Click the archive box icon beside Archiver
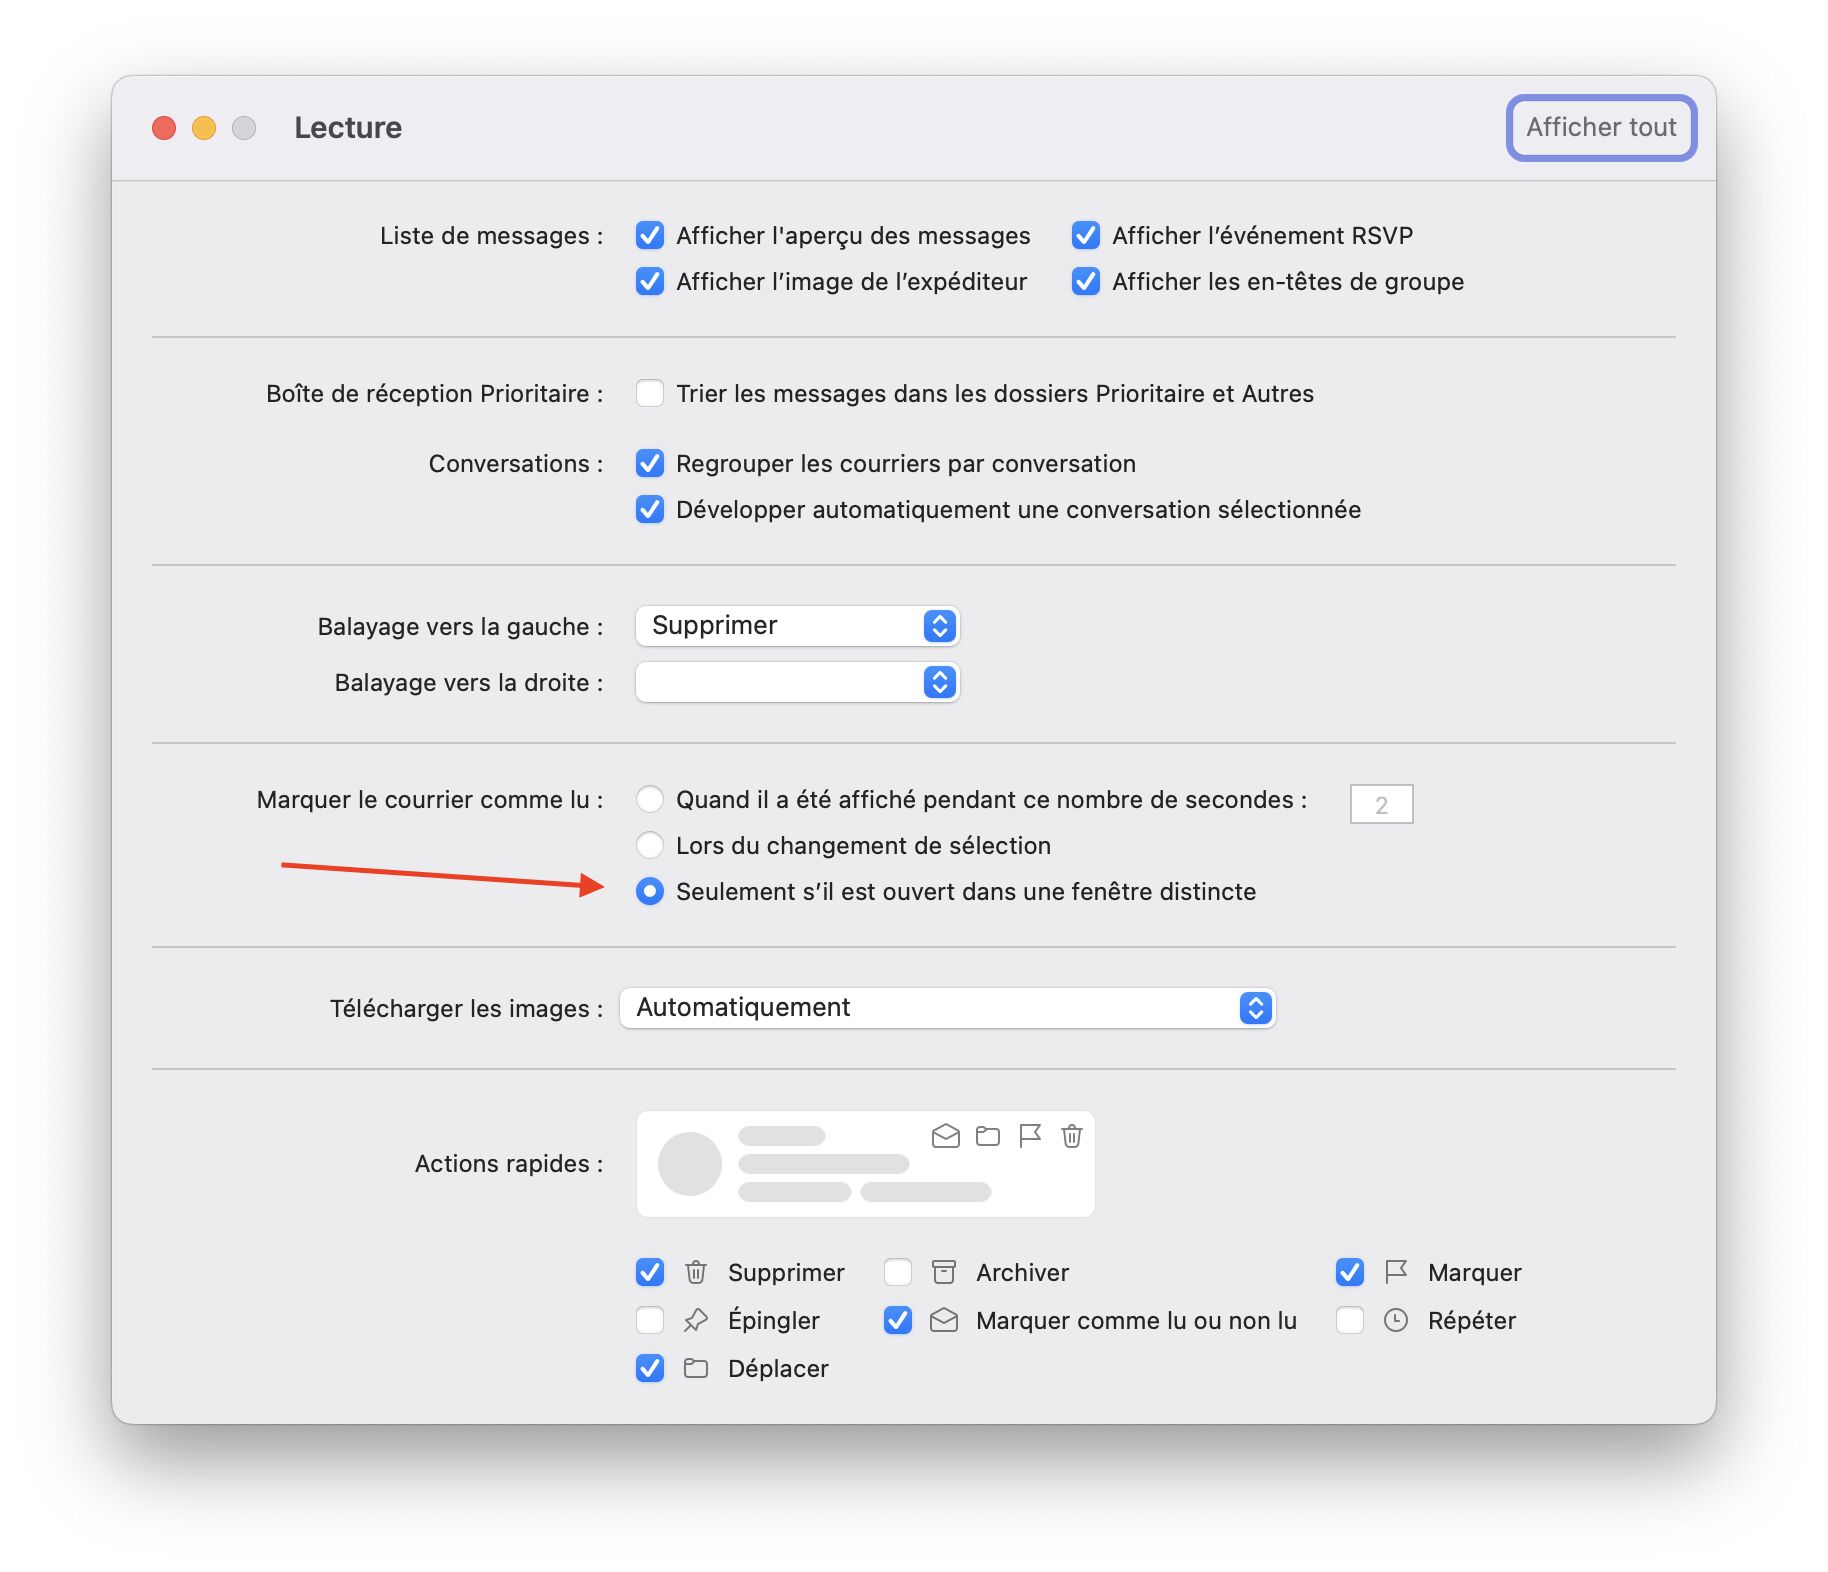 (944, 1272)
